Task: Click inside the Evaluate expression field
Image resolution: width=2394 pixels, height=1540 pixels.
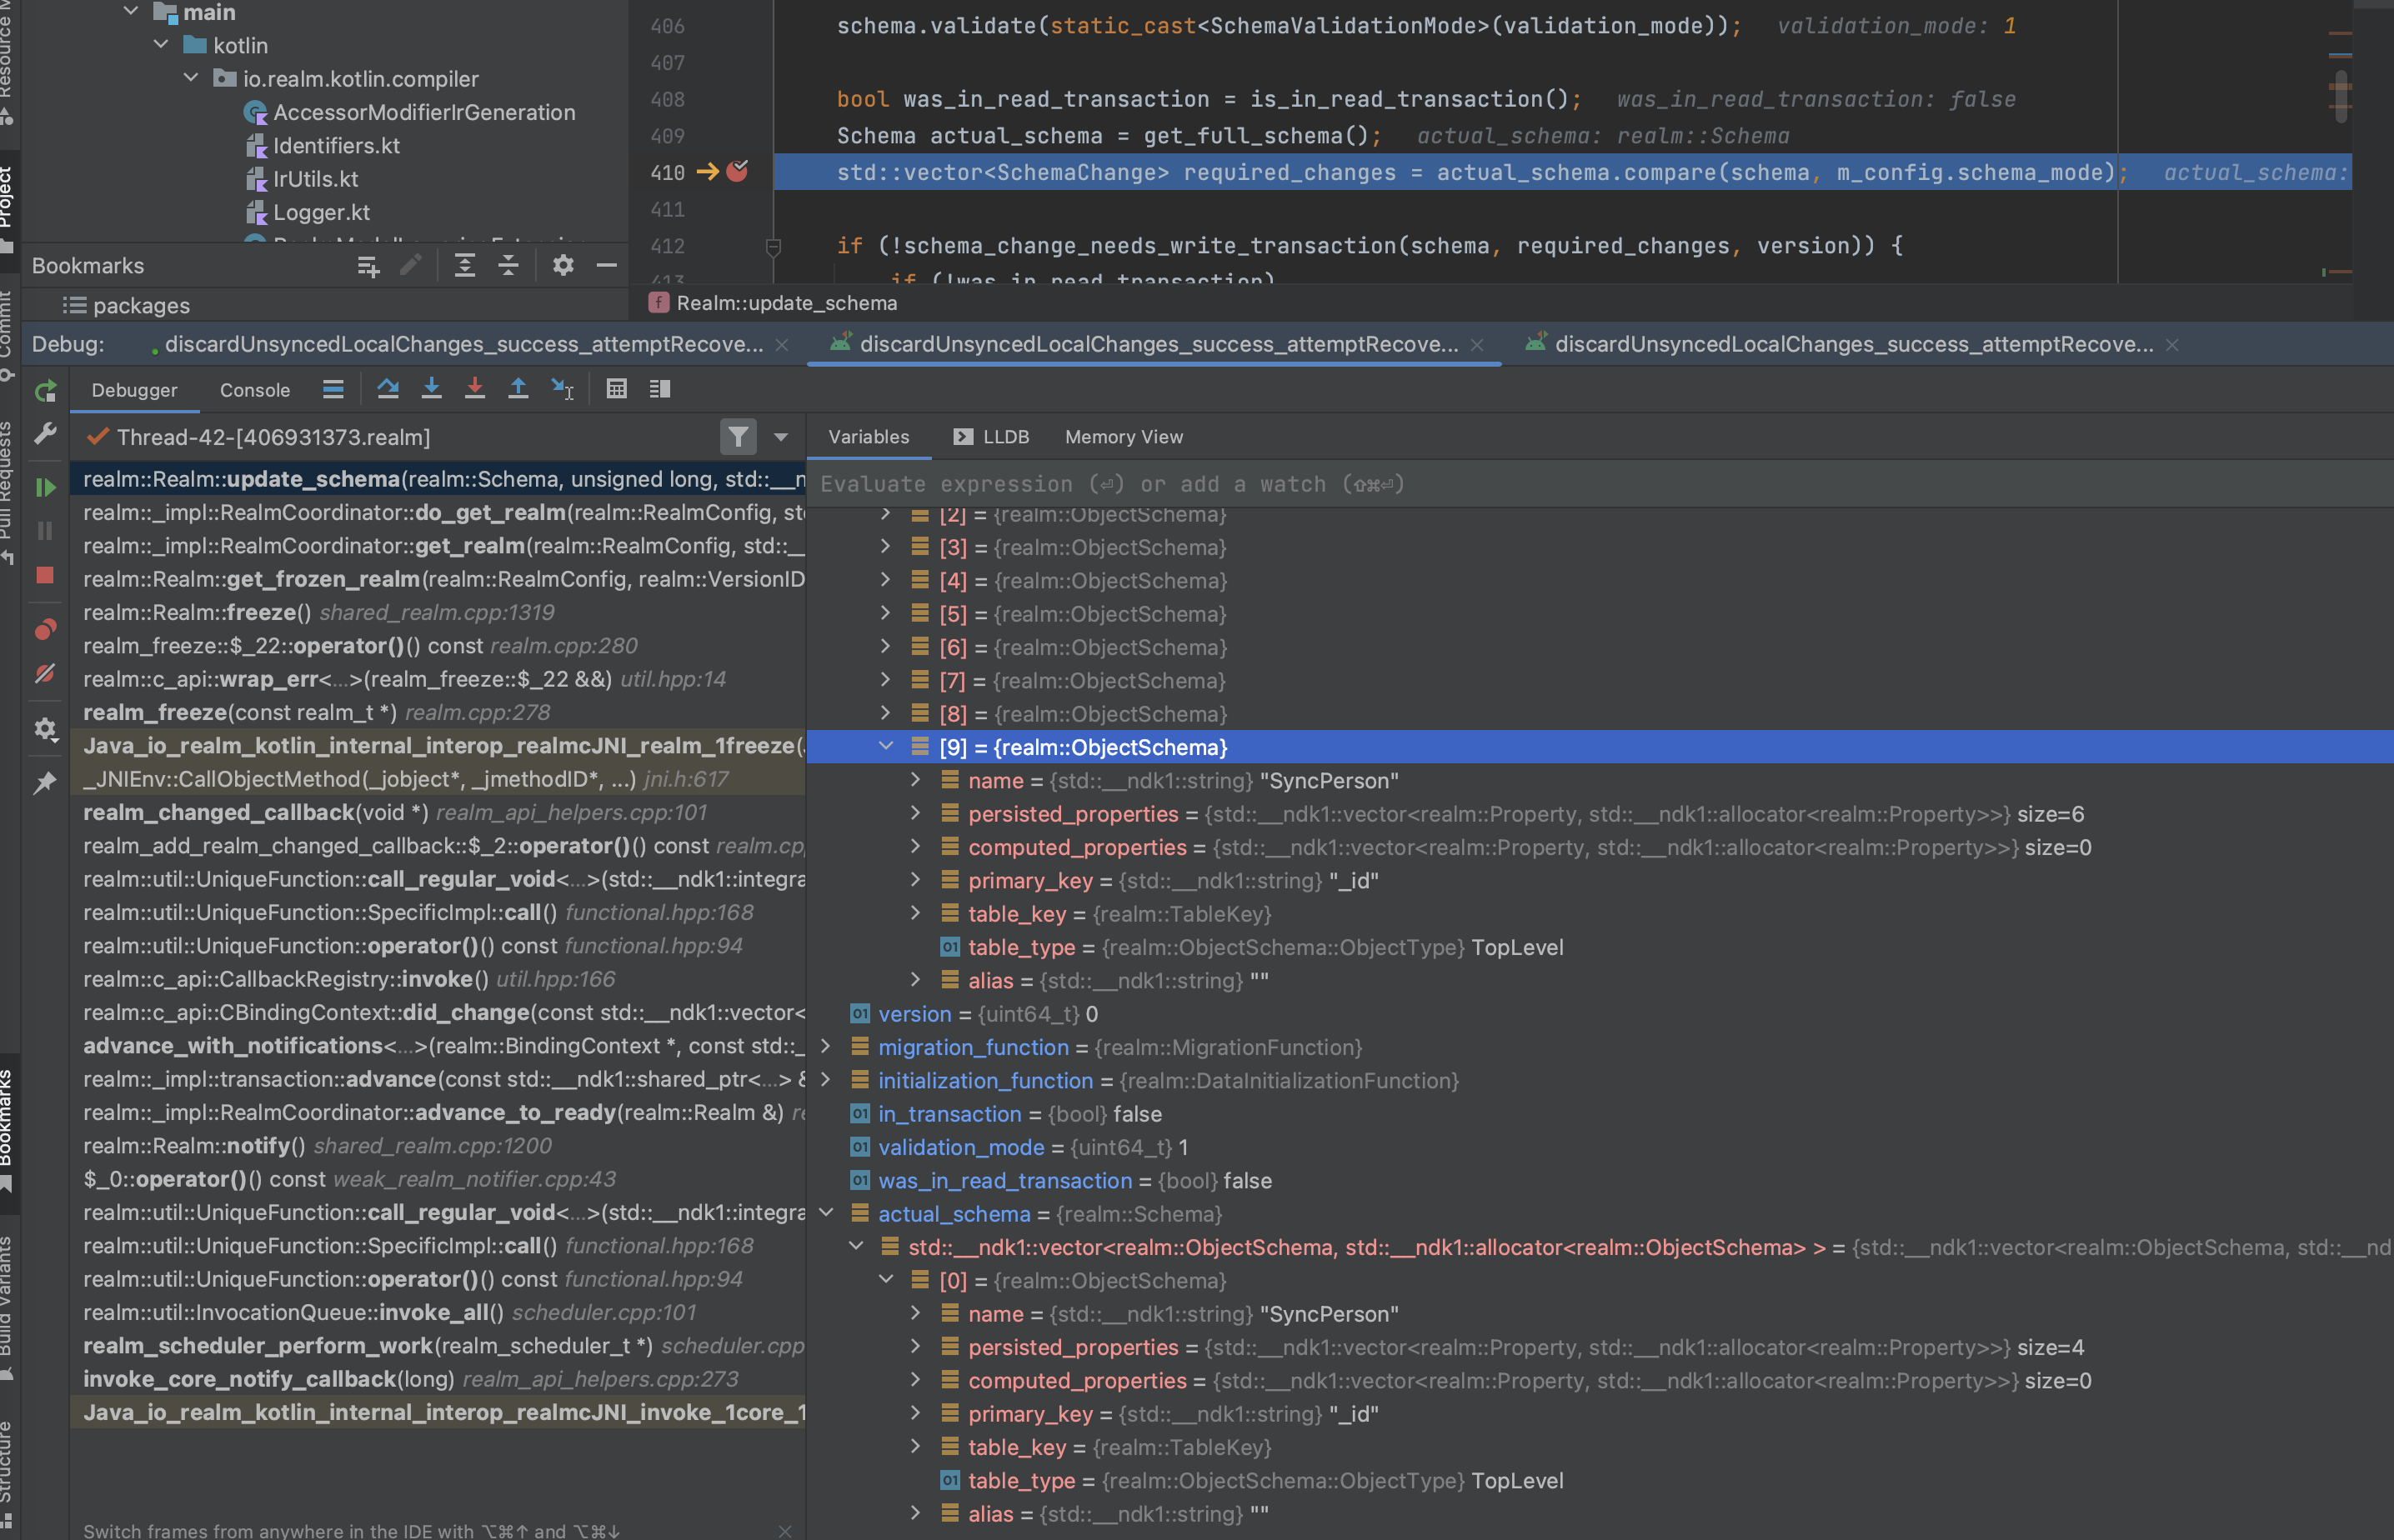Action: point(1100,483)
